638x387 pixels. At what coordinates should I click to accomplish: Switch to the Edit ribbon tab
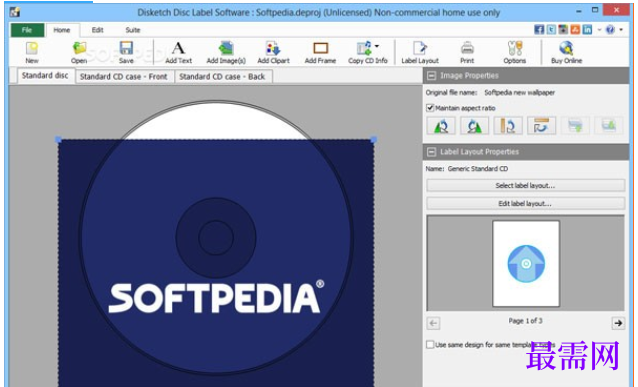[97, 30]
